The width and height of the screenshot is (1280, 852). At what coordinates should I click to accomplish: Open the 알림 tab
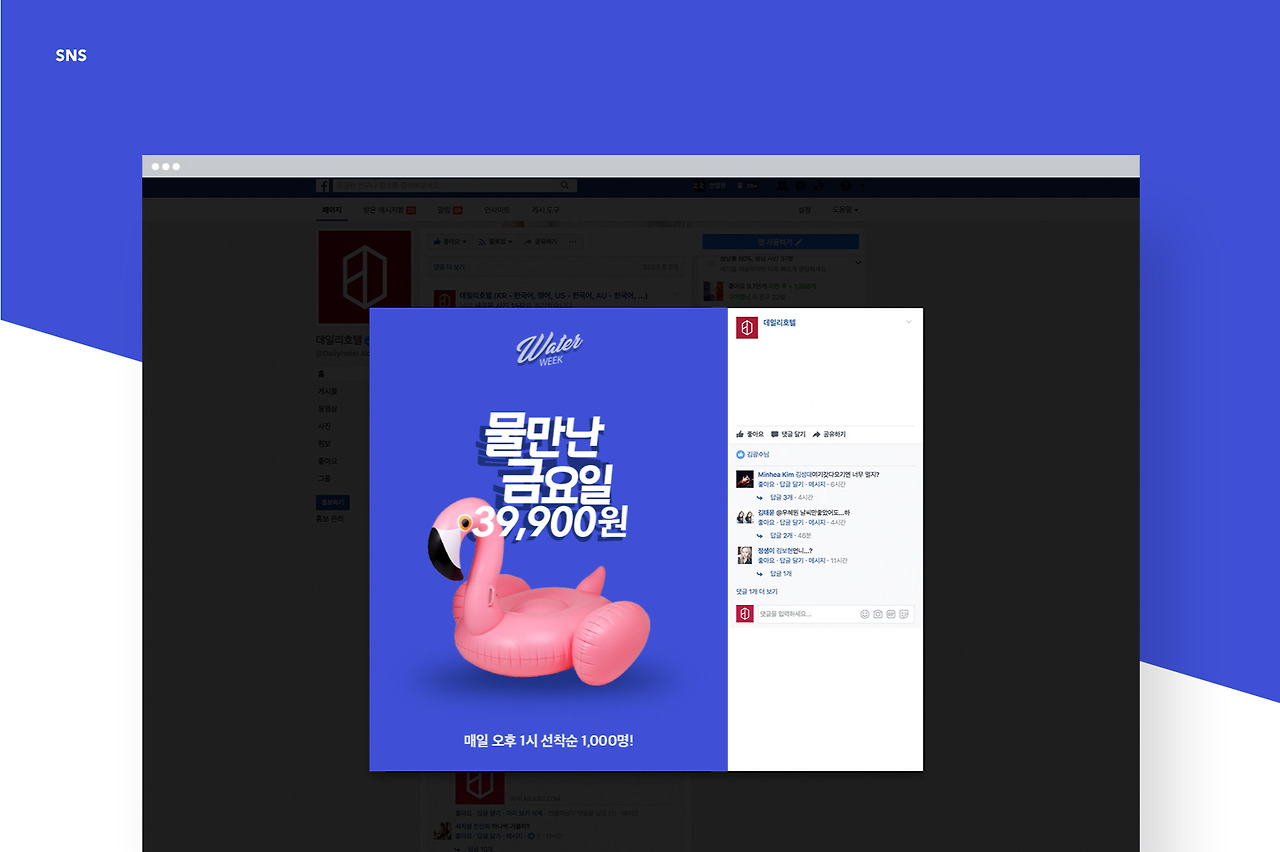pyautogui.click(x=449, y=210)
